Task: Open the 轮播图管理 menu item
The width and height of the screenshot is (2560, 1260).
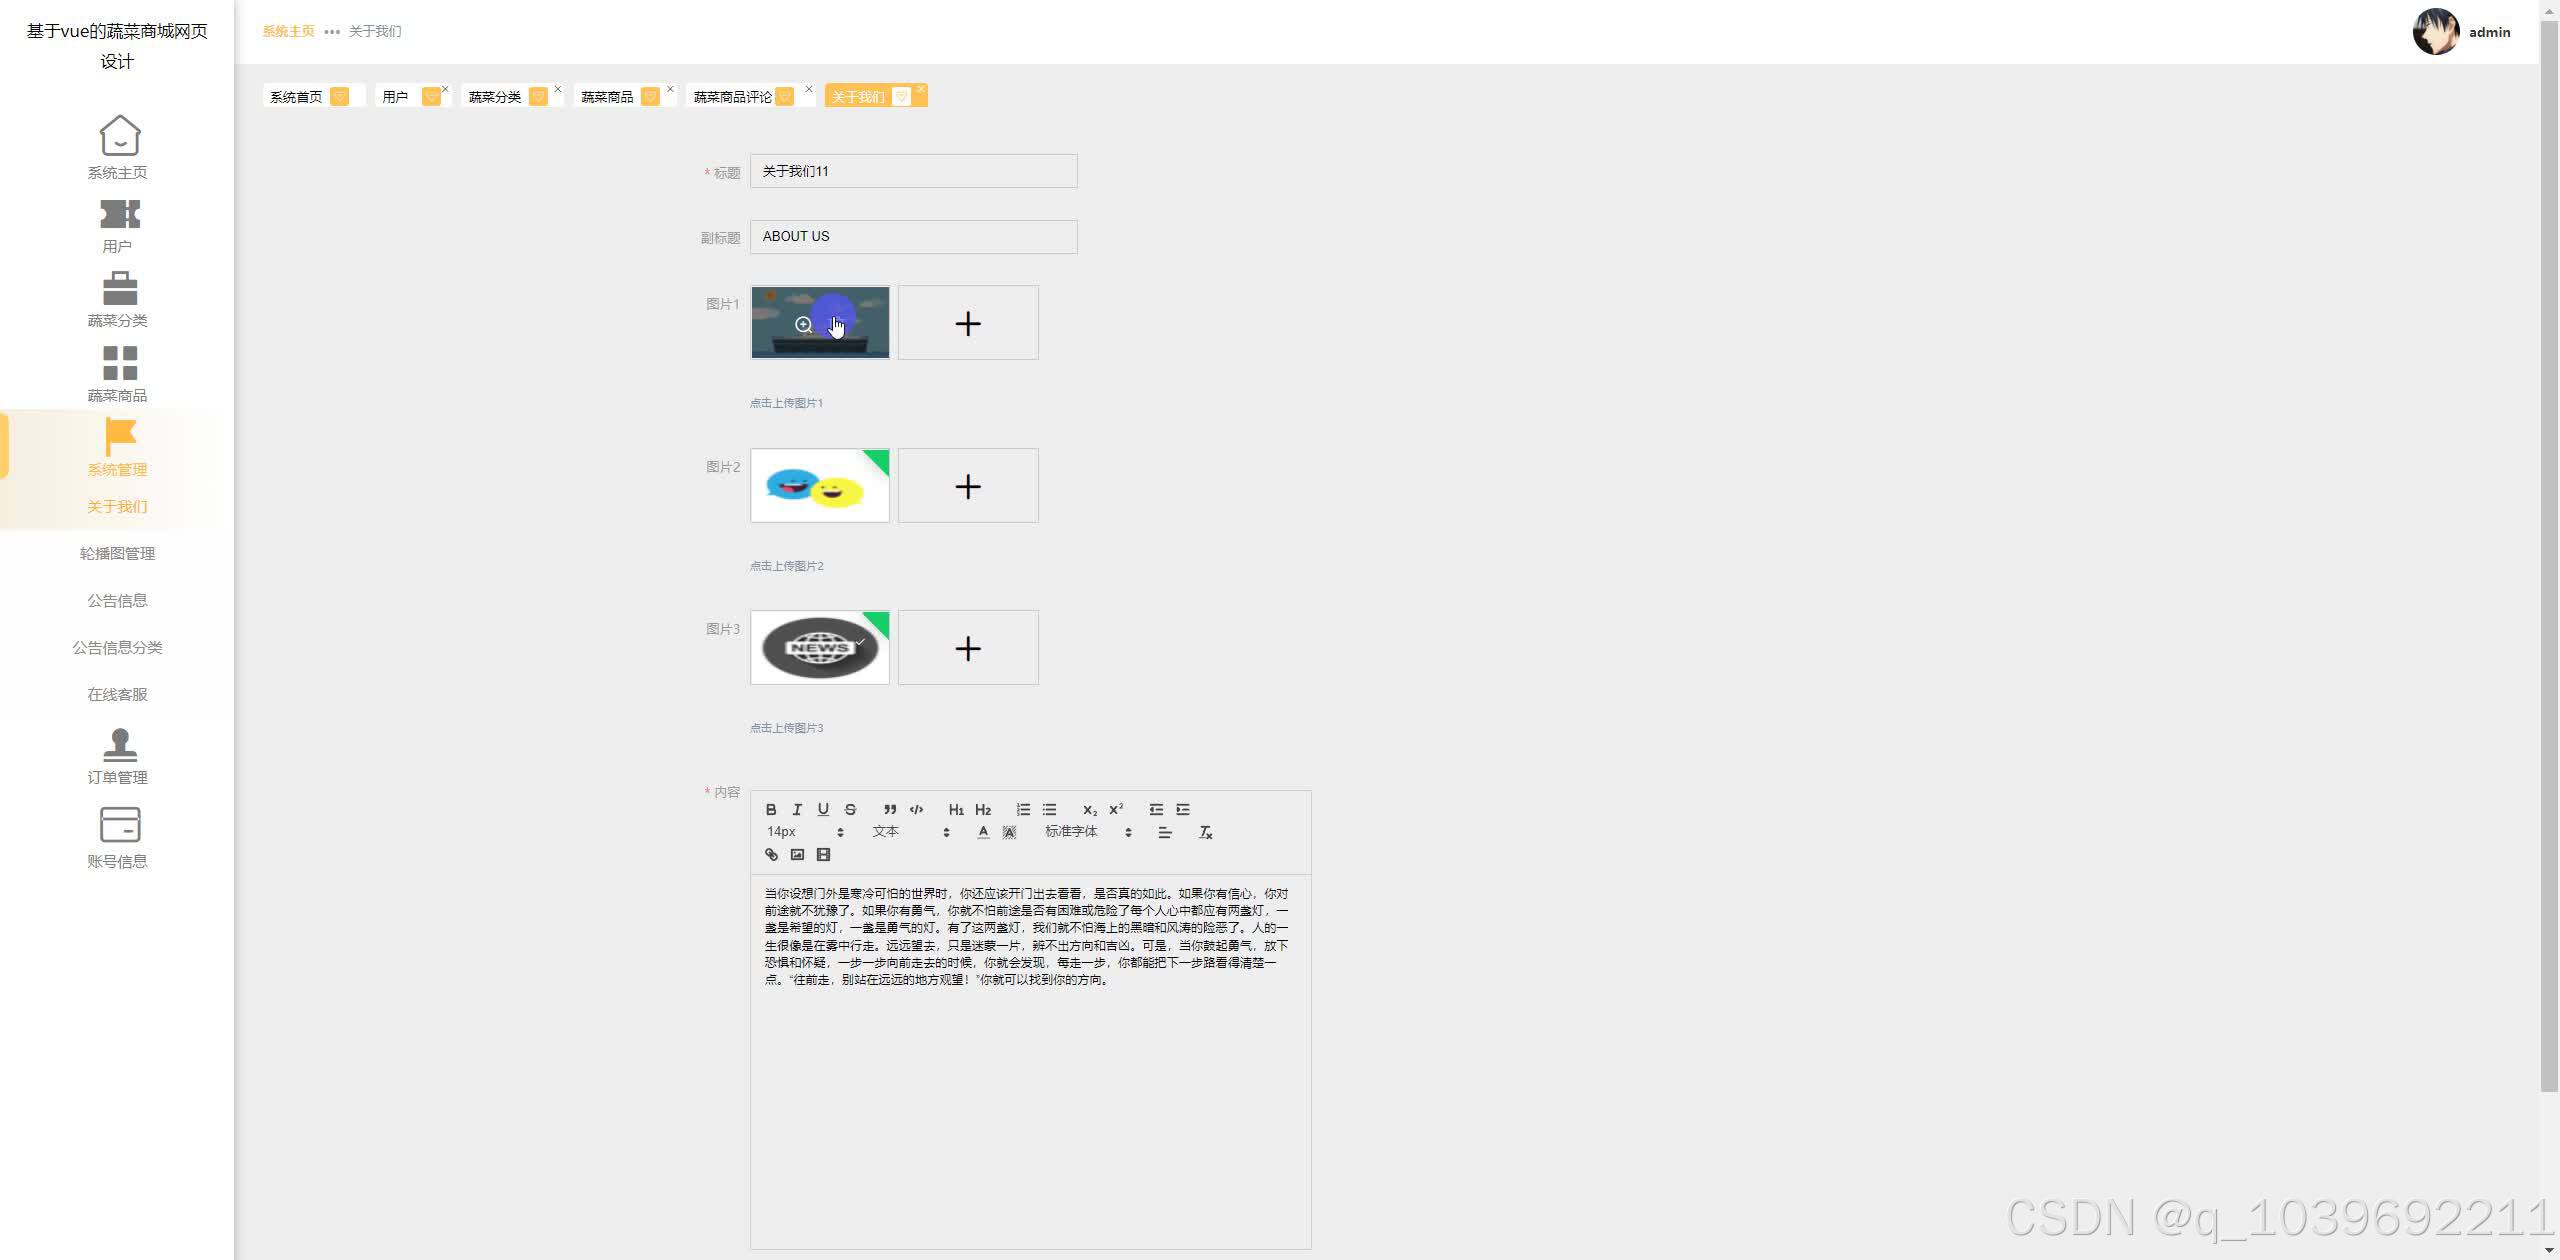Action: [117, 553]
